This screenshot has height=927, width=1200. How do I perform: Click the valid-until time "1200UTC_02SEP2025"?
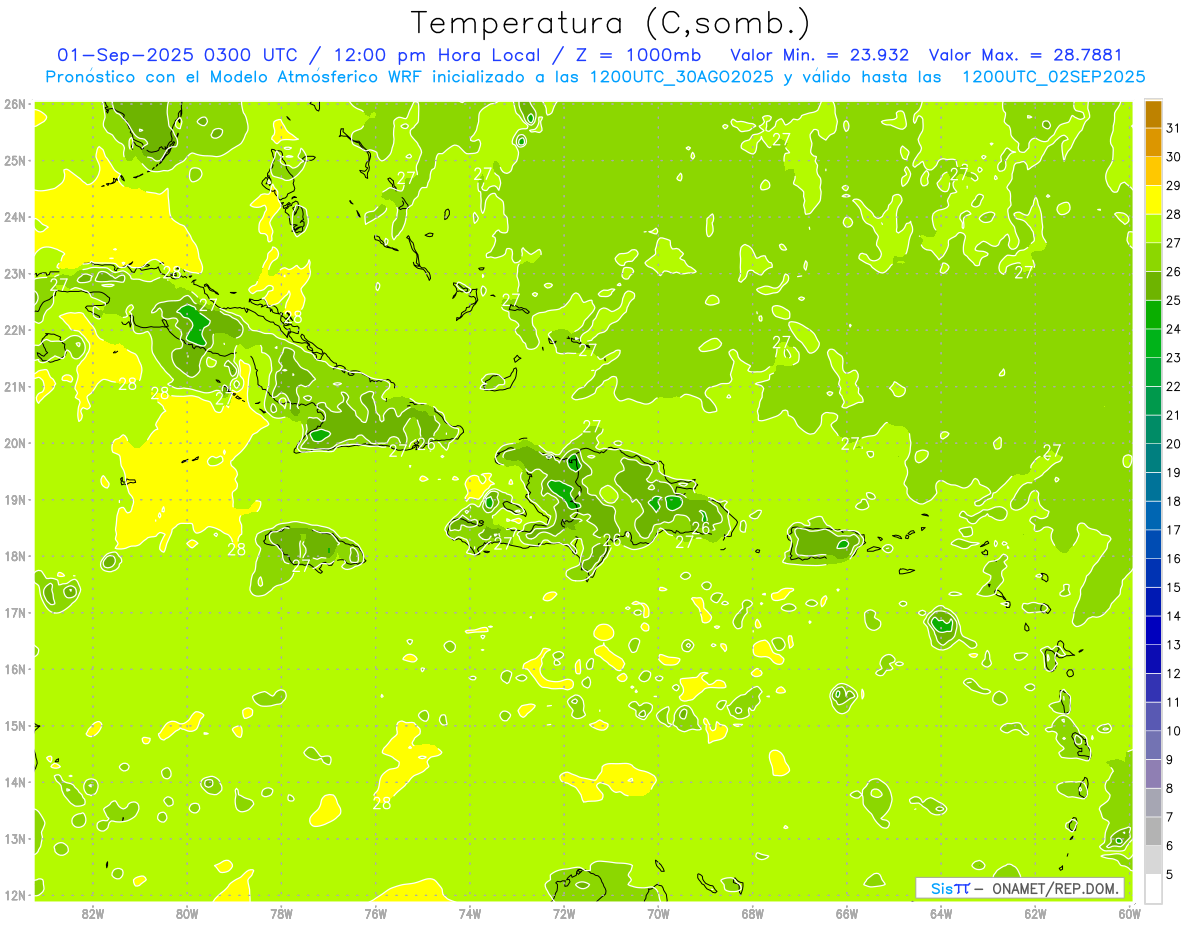click(x=1053, y=77)
